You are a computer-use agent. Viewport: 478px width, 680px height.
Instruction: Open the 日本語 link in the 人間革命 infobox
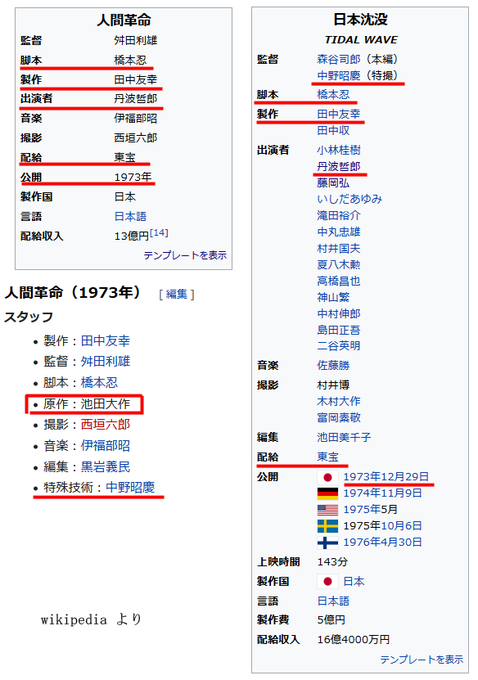coord(130,216)
